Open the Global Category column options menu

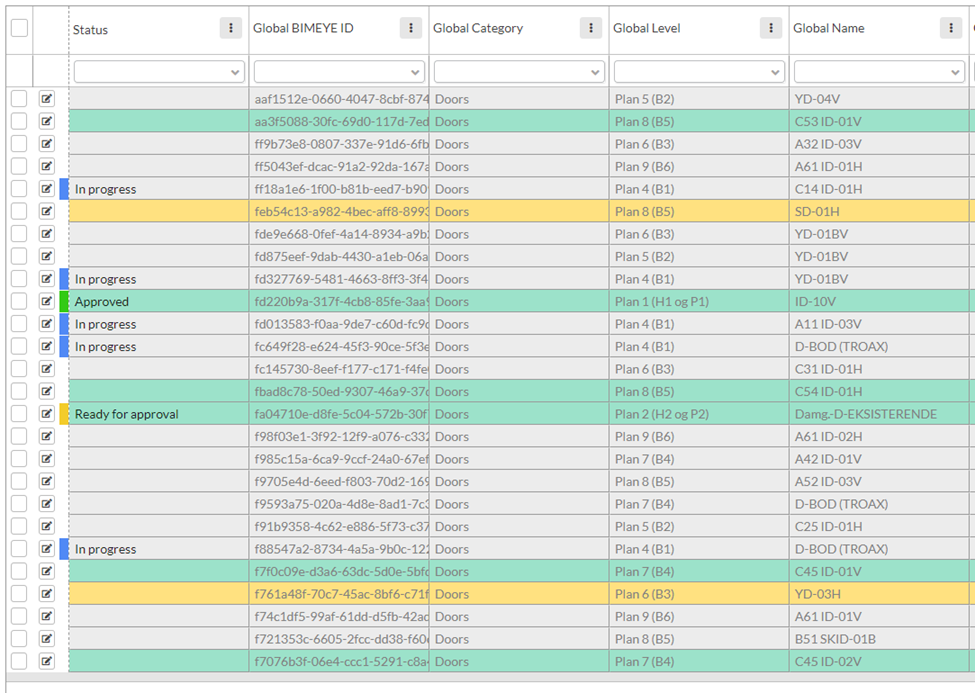tap(591, 28)
